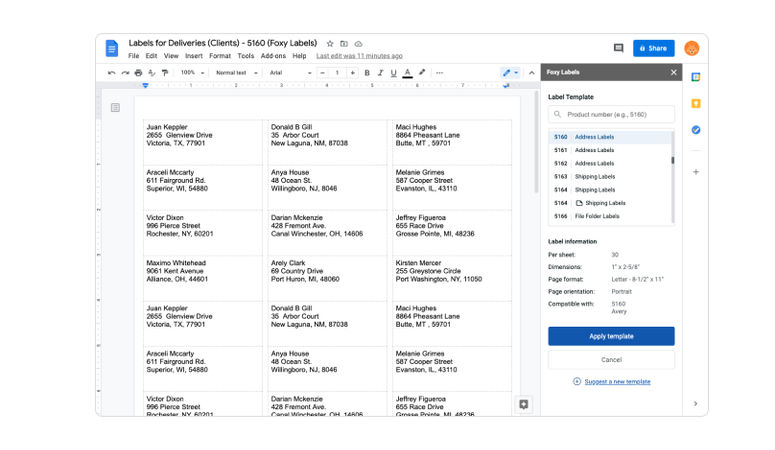Select the 5162 Address Labels template
Image resolution: width=775 pixels, height=450 pixels.
pyautogui.click(x=610, y=163)
